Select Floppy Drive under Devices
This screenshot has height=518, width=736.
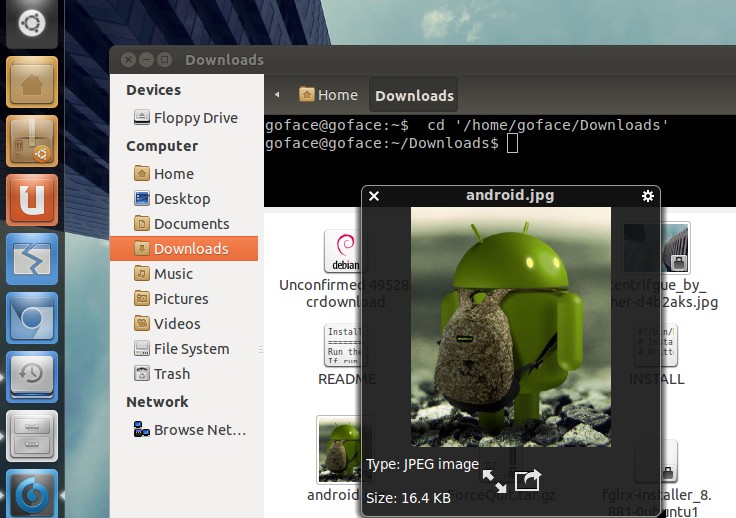[185, 118]
